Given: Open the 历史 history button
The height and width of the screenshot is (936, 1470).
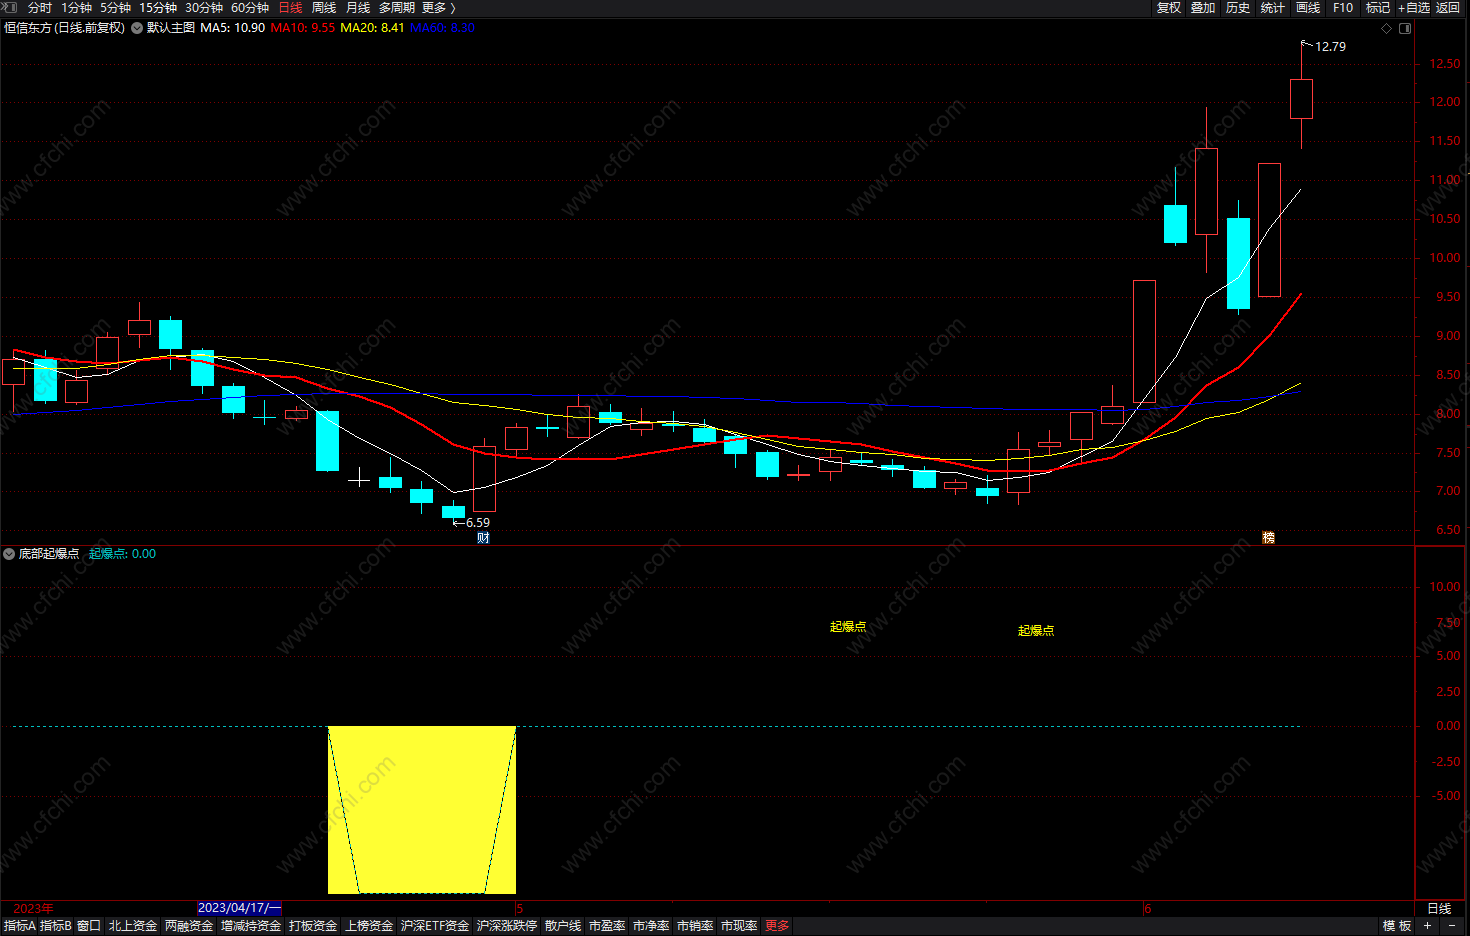Looking at the screenshot, I should tap(1238, 8).
